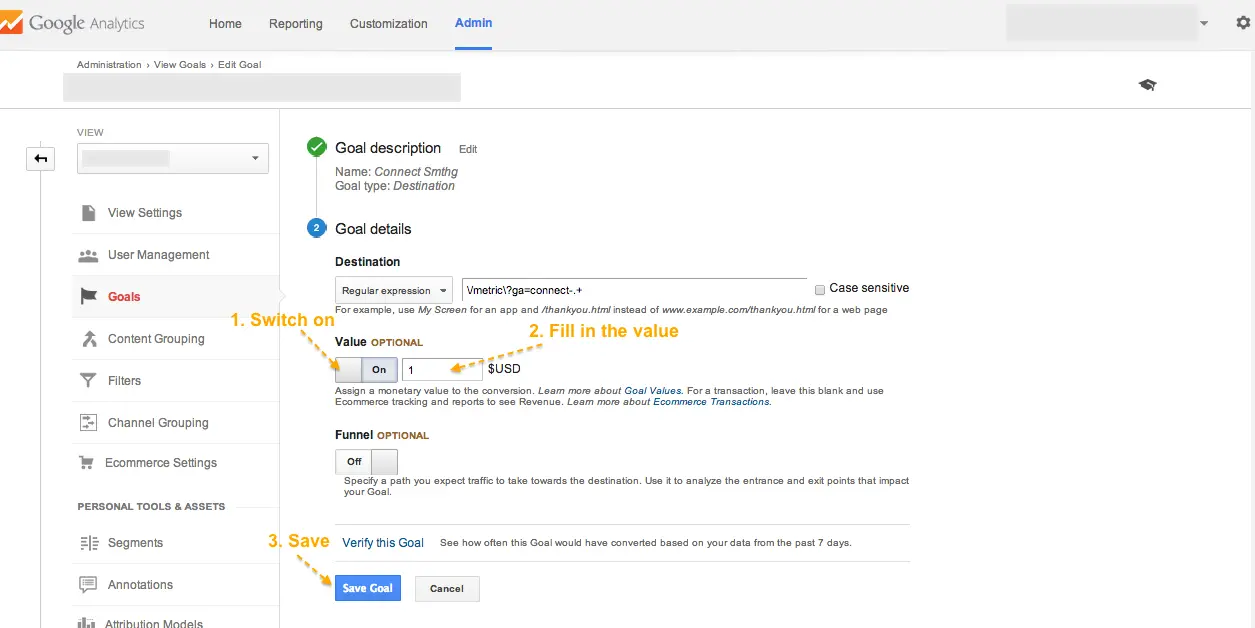Screen dimensions: 1255x628
Task: Click the back arrow collapse button
Action: (41, 158)
